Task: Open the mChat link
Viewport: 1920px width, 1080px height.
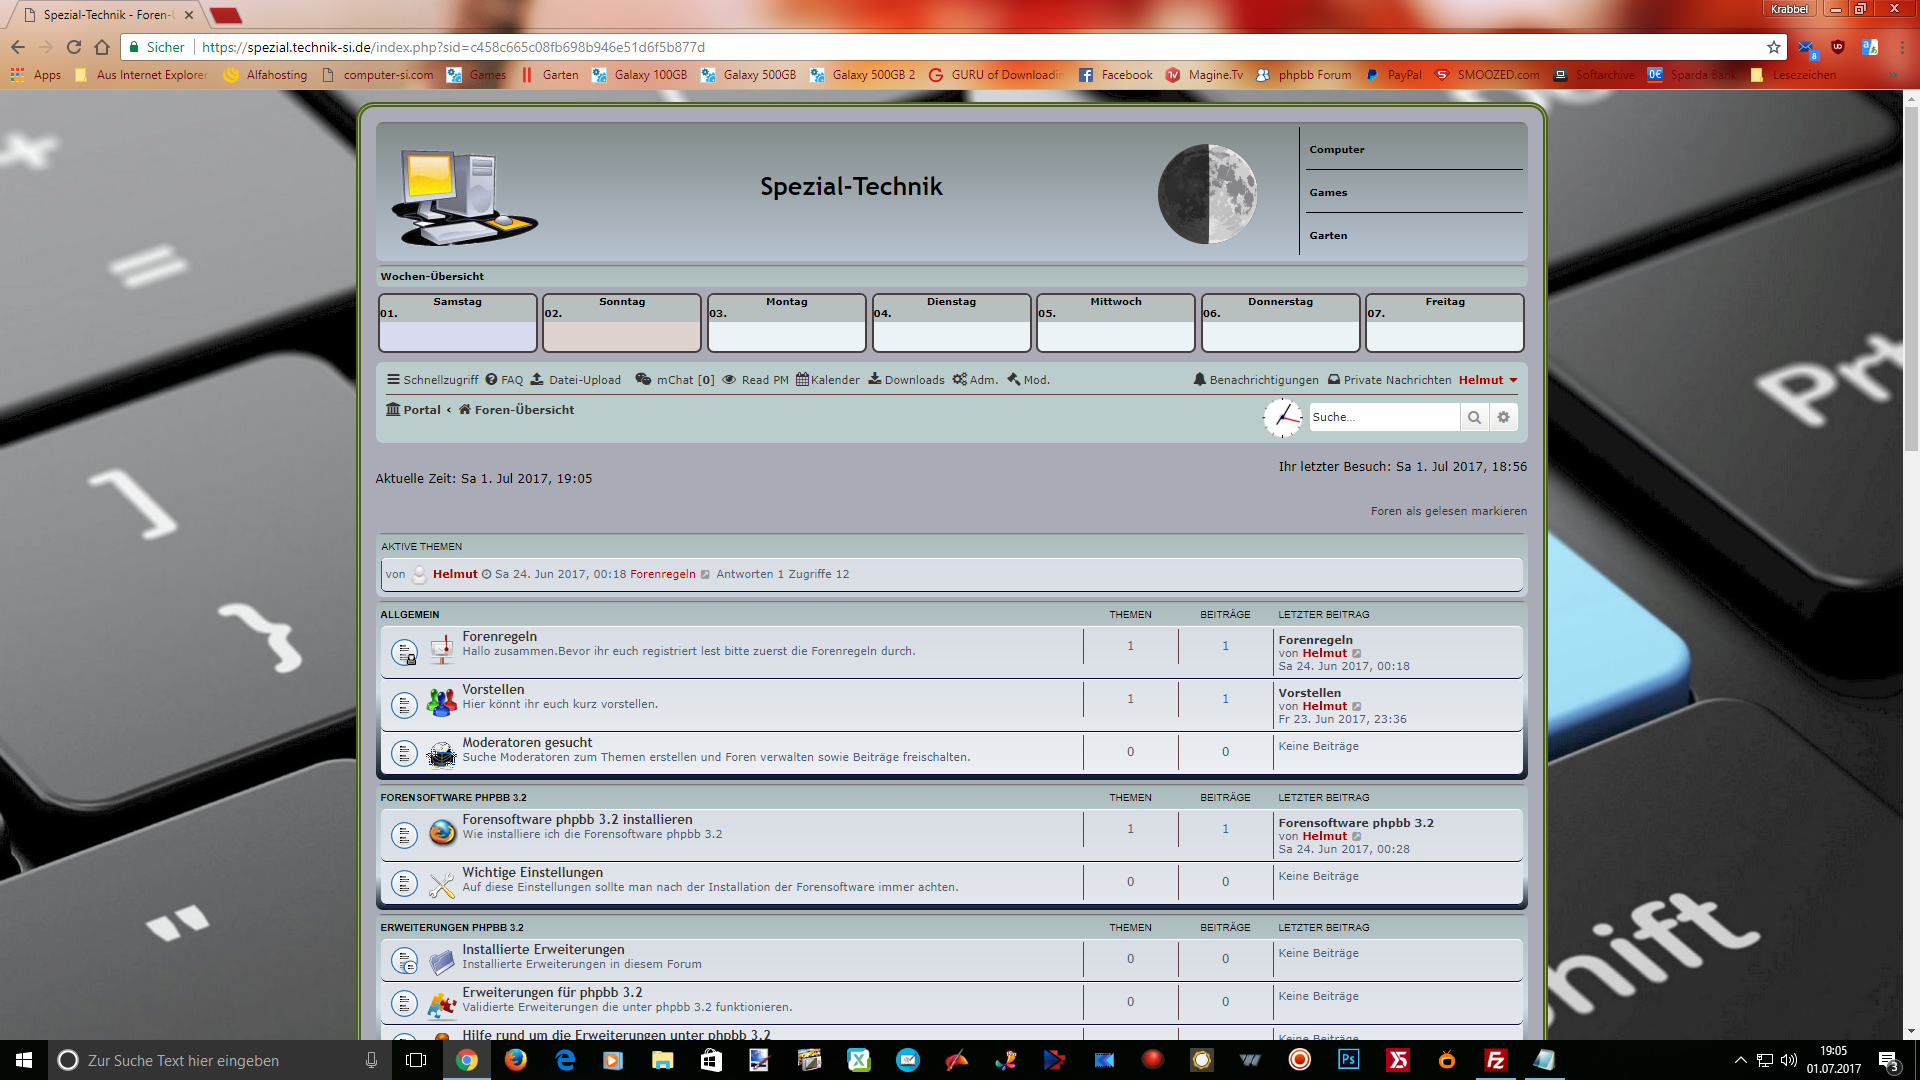Action: (x=674, y=380)
